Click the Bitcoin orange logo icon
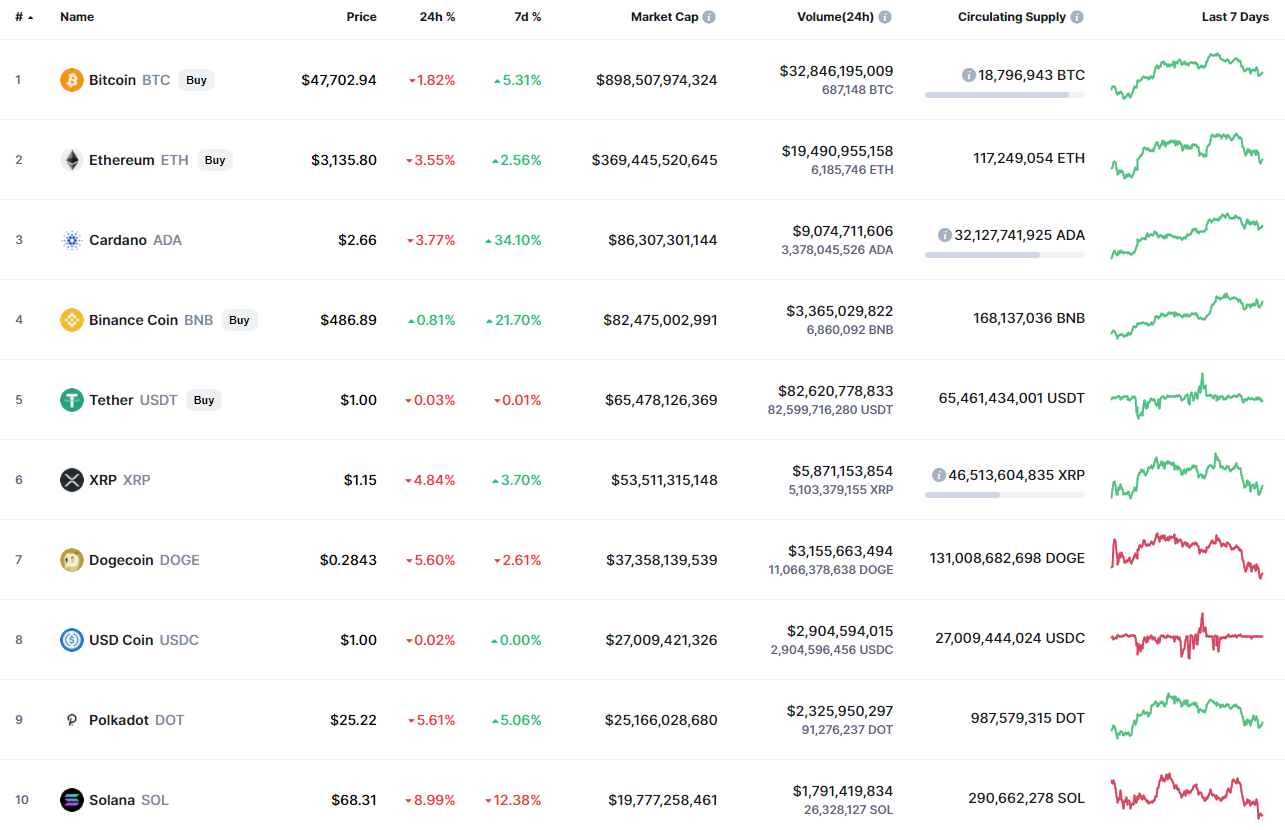 [72, 80]
